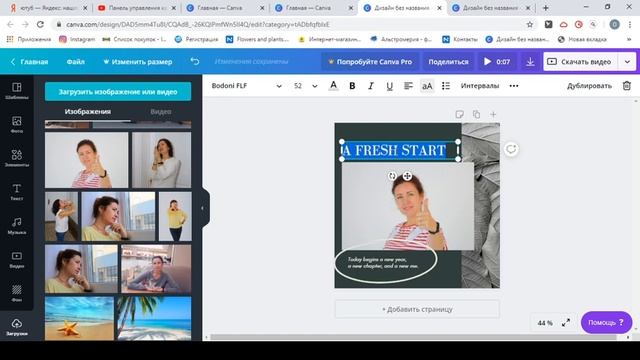This screenshot has width=640, height=360.
Task: Add a new page with plus icon
Action: click(x=493, y=114)
